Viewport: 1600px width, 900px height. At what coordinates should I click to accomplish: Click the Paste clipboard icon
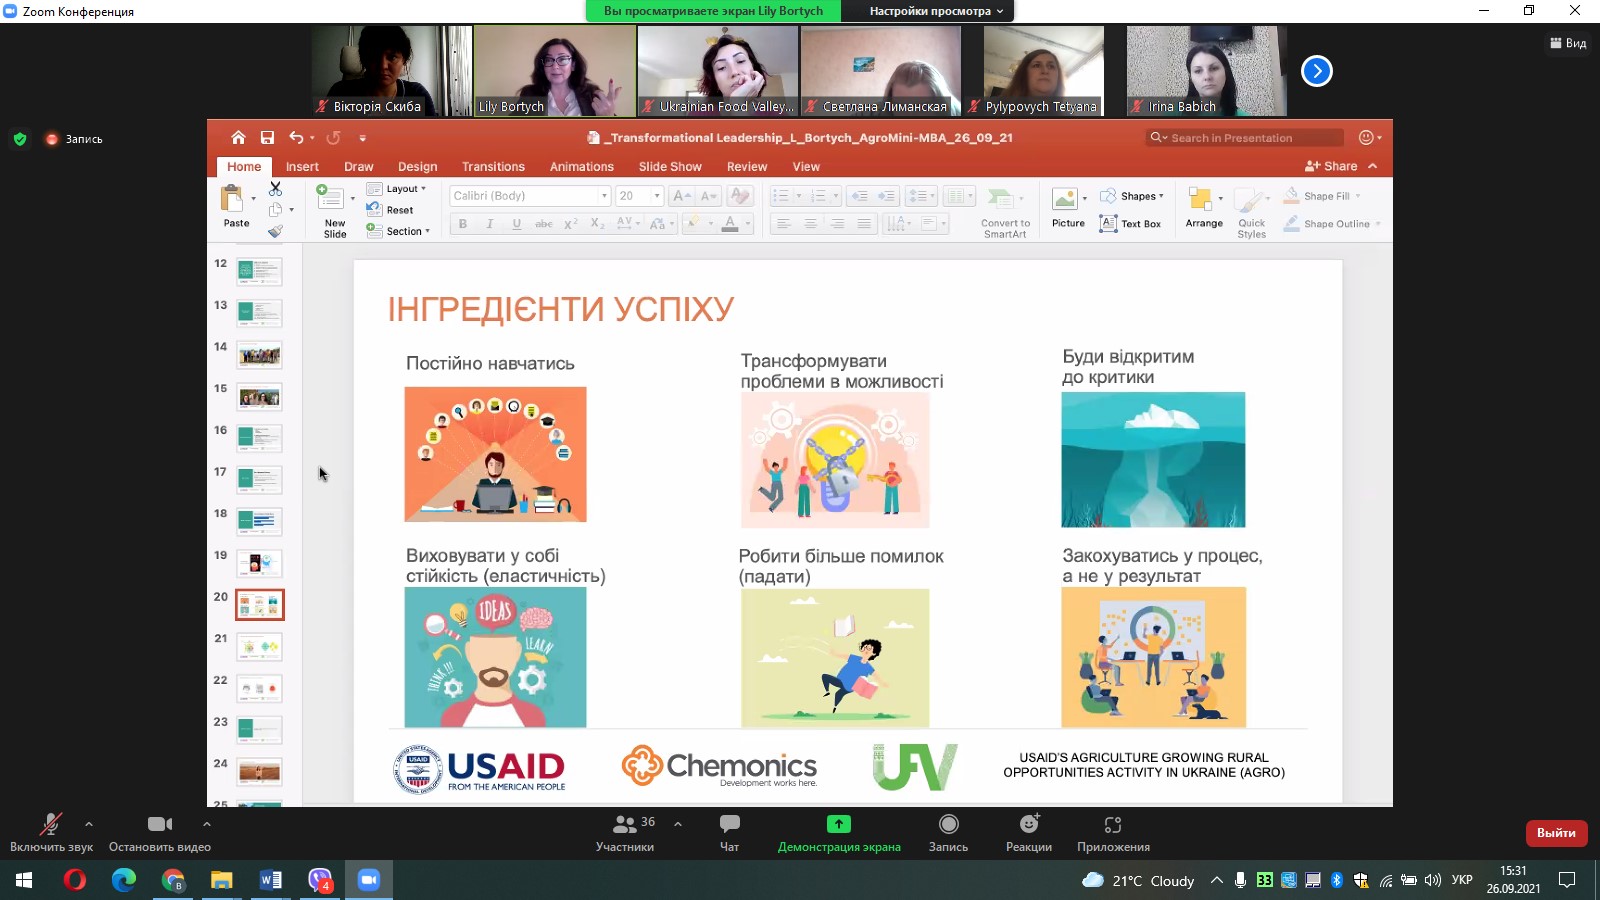(x=232, y=199)
